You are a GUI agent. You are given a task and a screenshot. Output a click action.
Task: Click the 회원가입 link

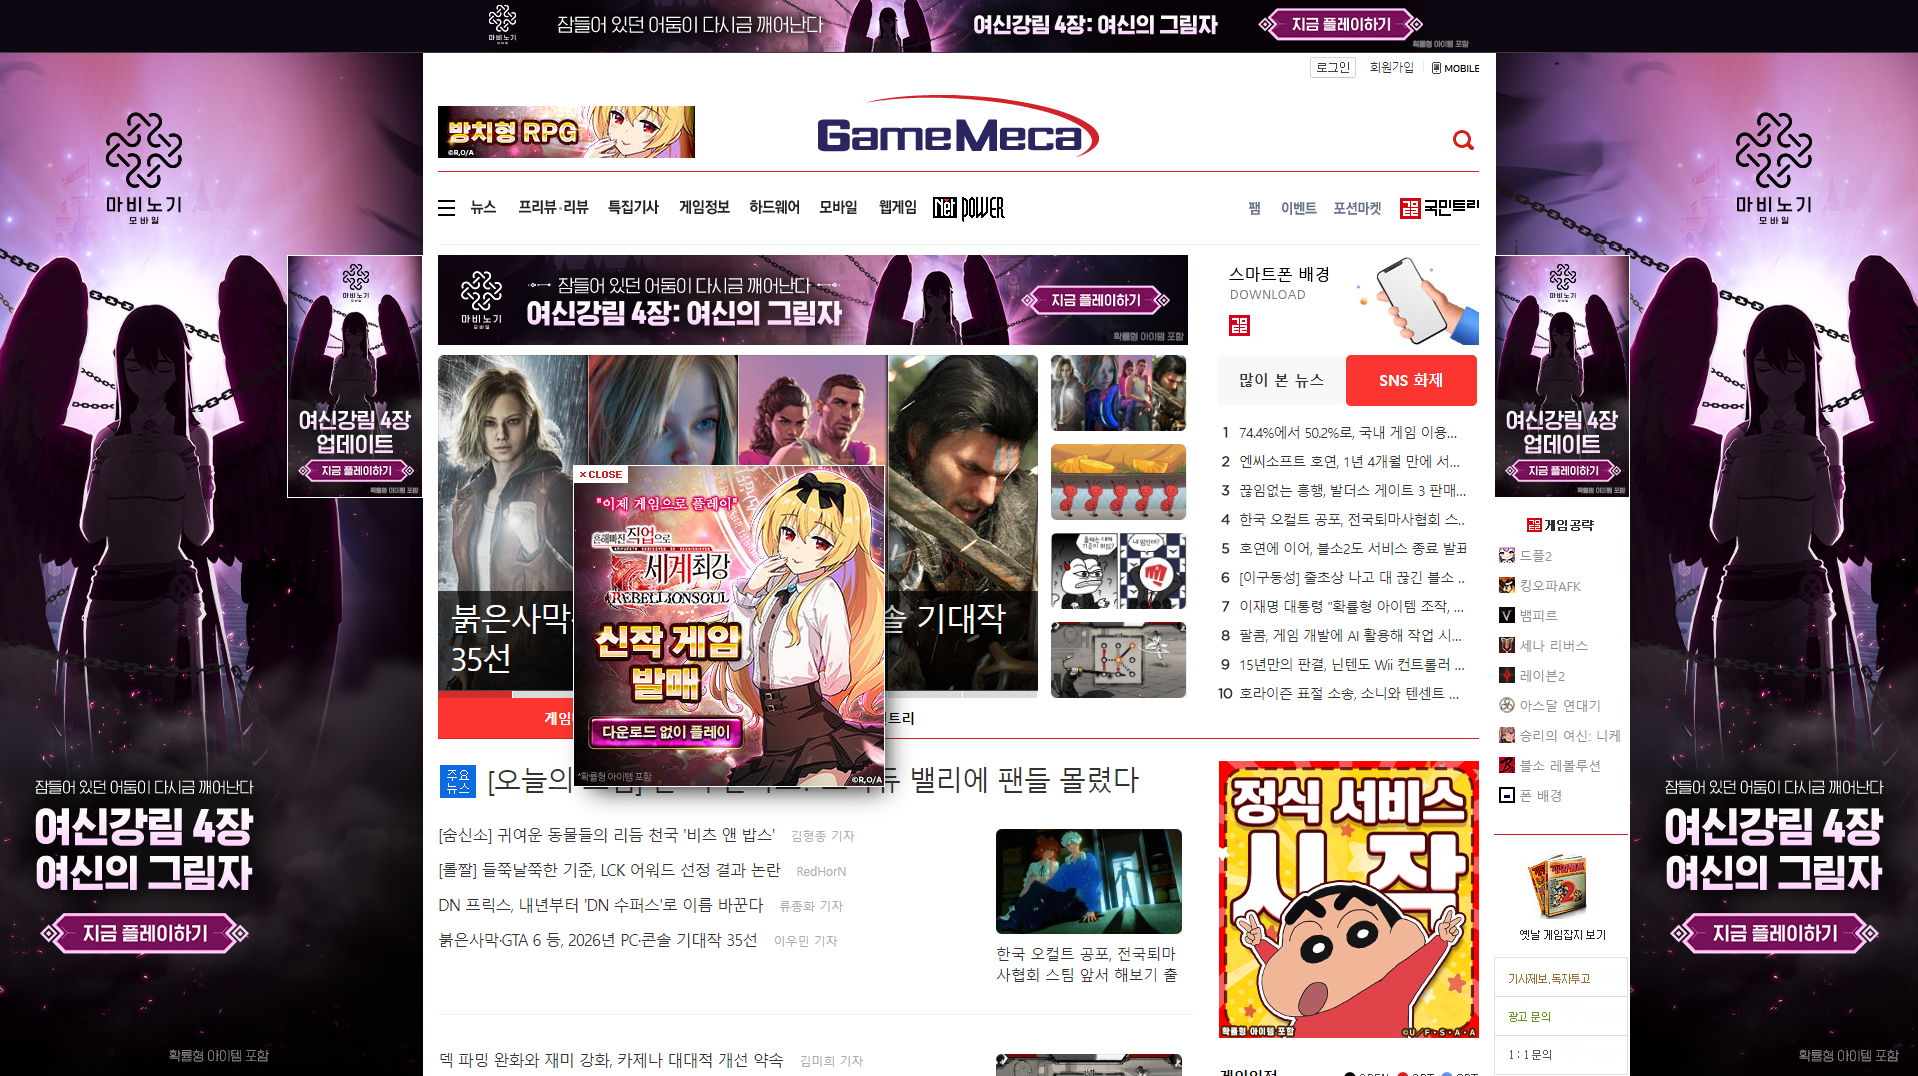(x=1391, y=67)
